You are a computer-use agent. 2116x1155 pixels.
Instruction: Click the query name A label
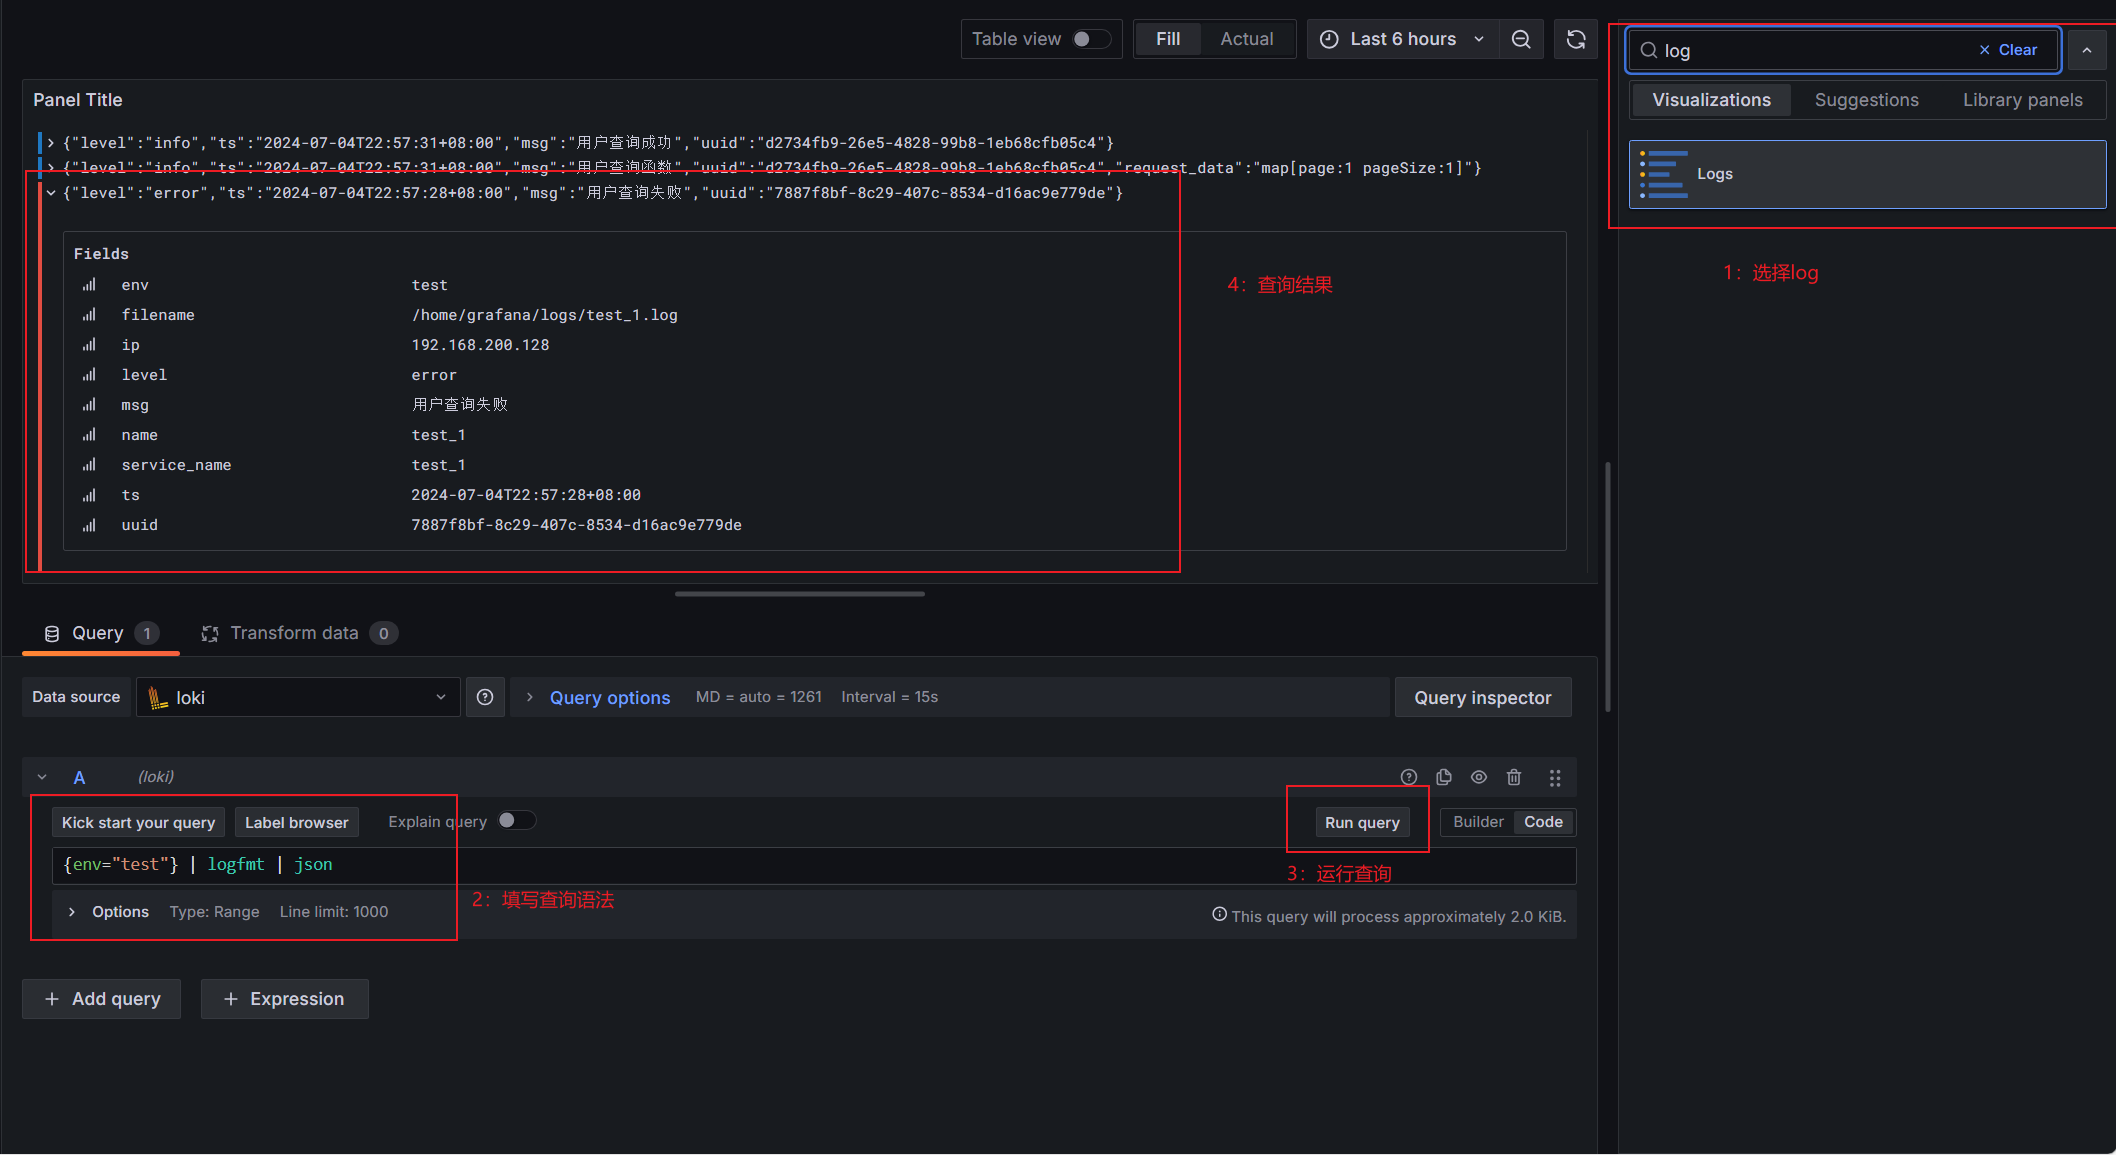click(x=79, y=777)
